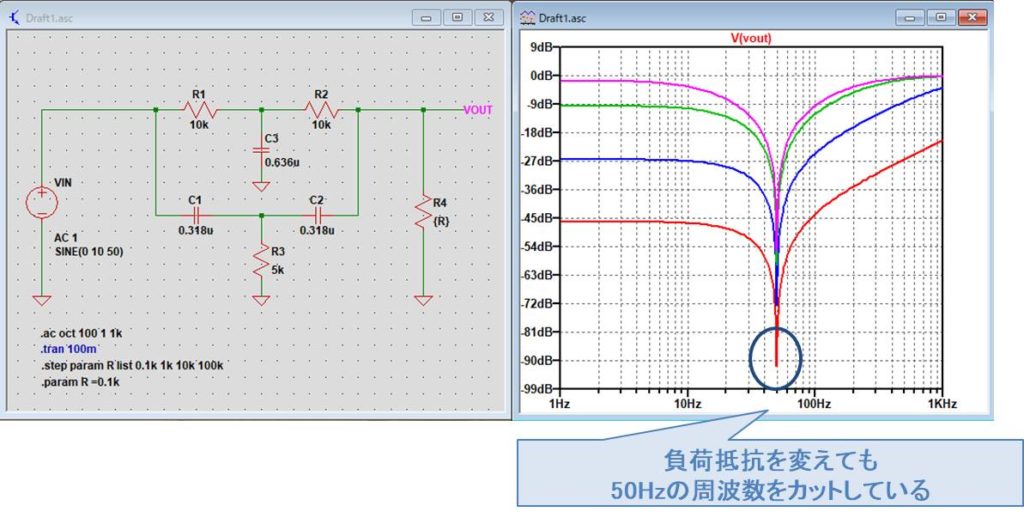Select resistor R1 symbol in schematic
The width and height of the screenshot is (1024, 518).
(x=200, y=110)
